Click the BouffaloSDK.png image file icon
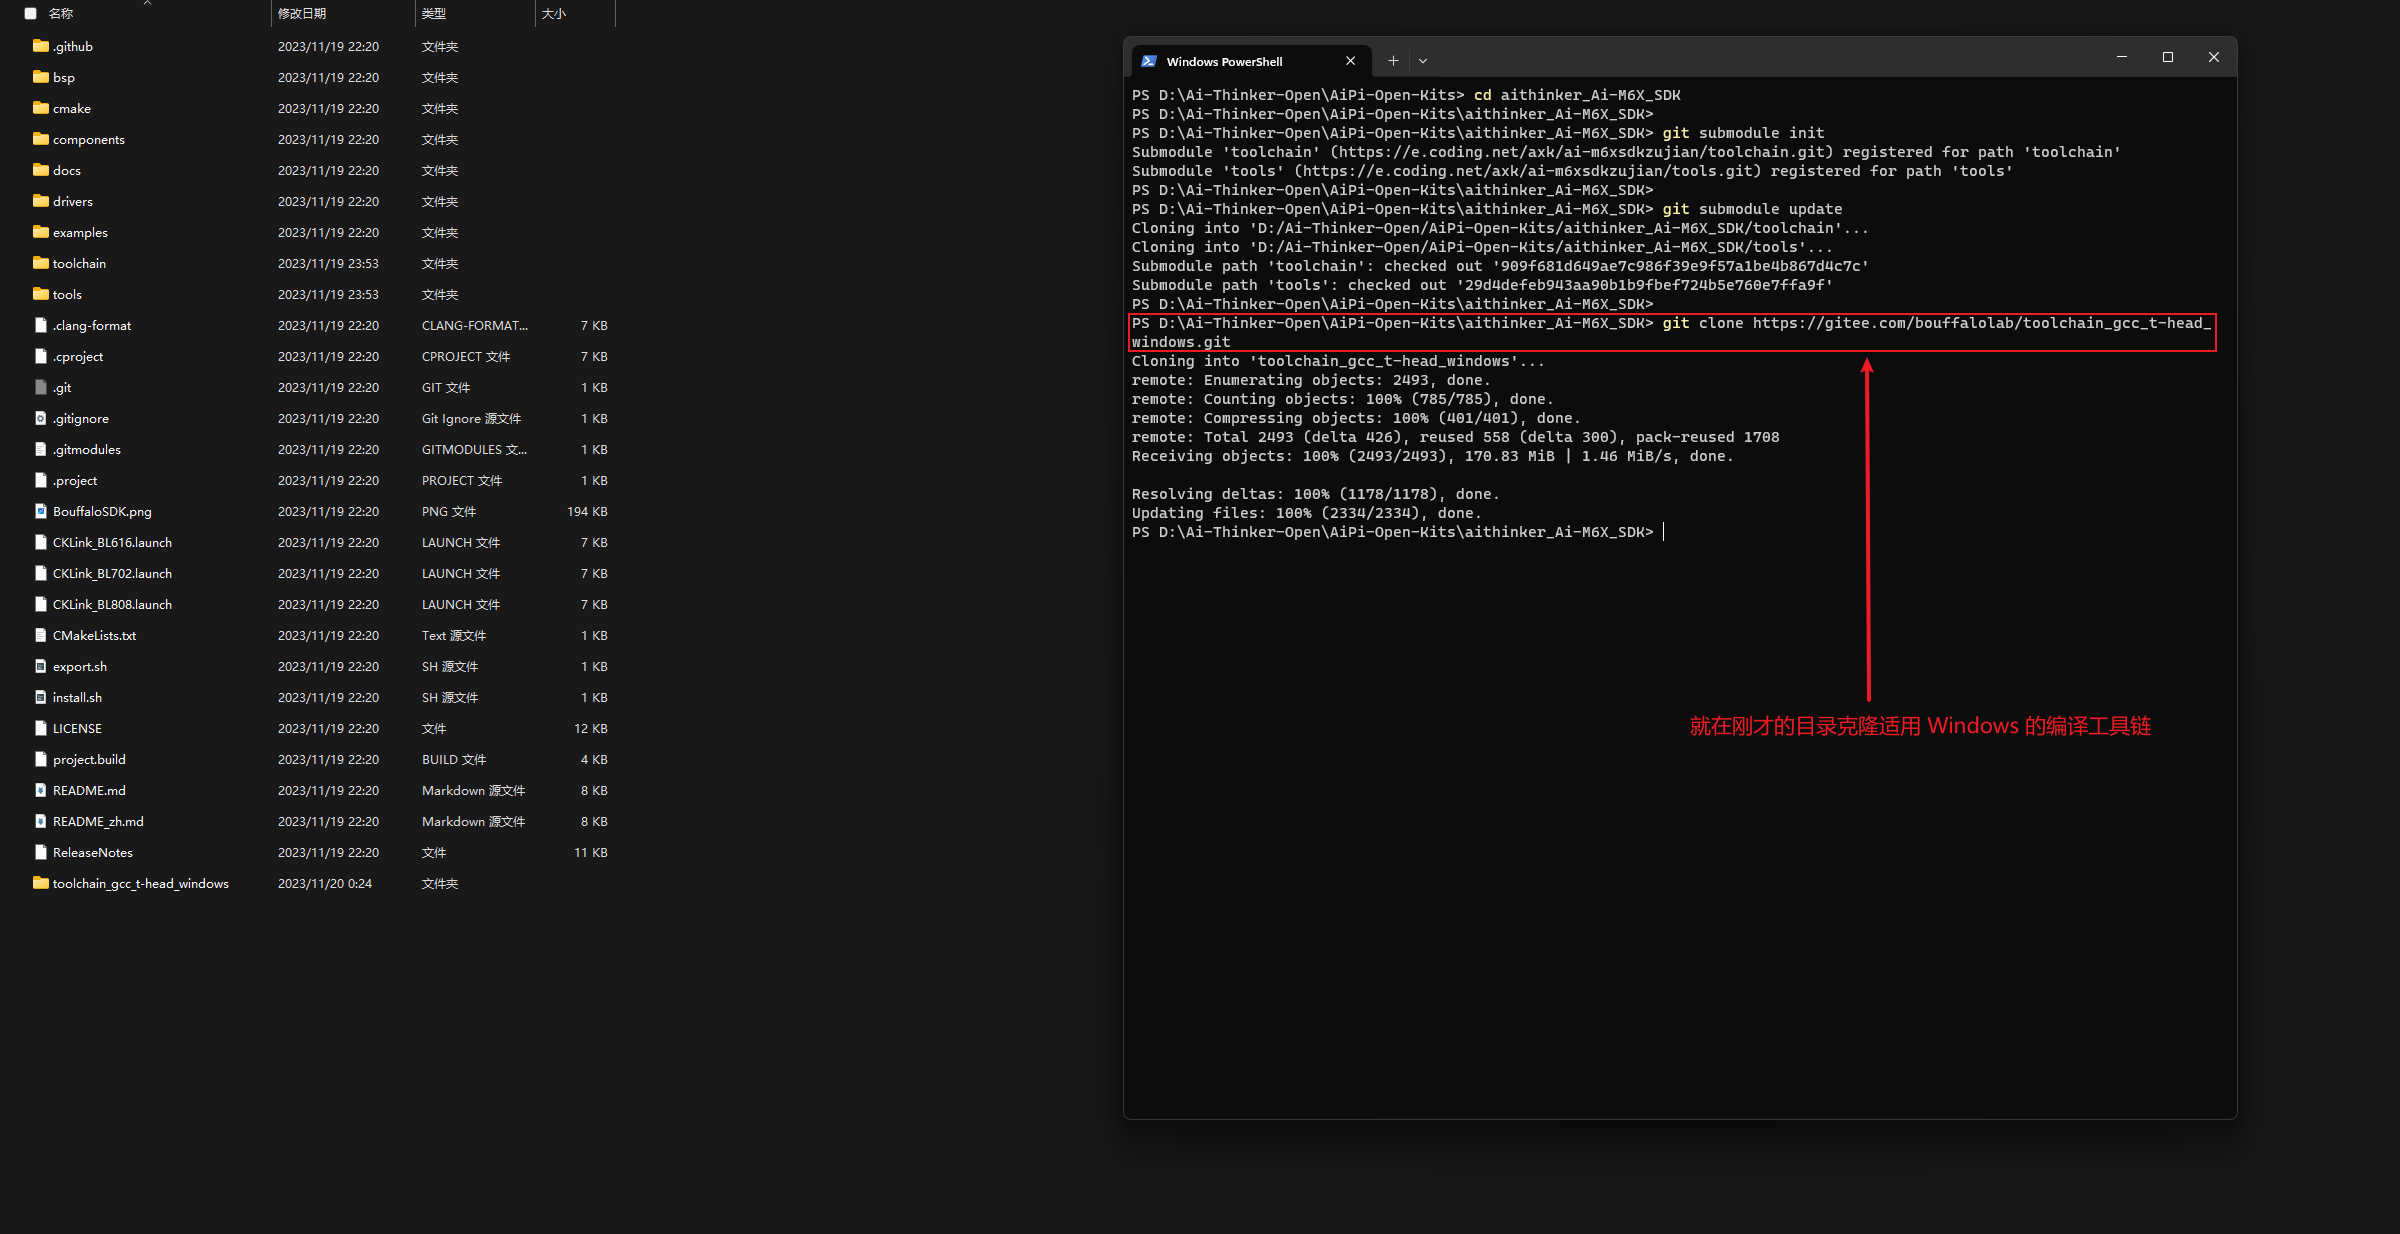Screen dimensions: 2400x1234 pos(40,511)
